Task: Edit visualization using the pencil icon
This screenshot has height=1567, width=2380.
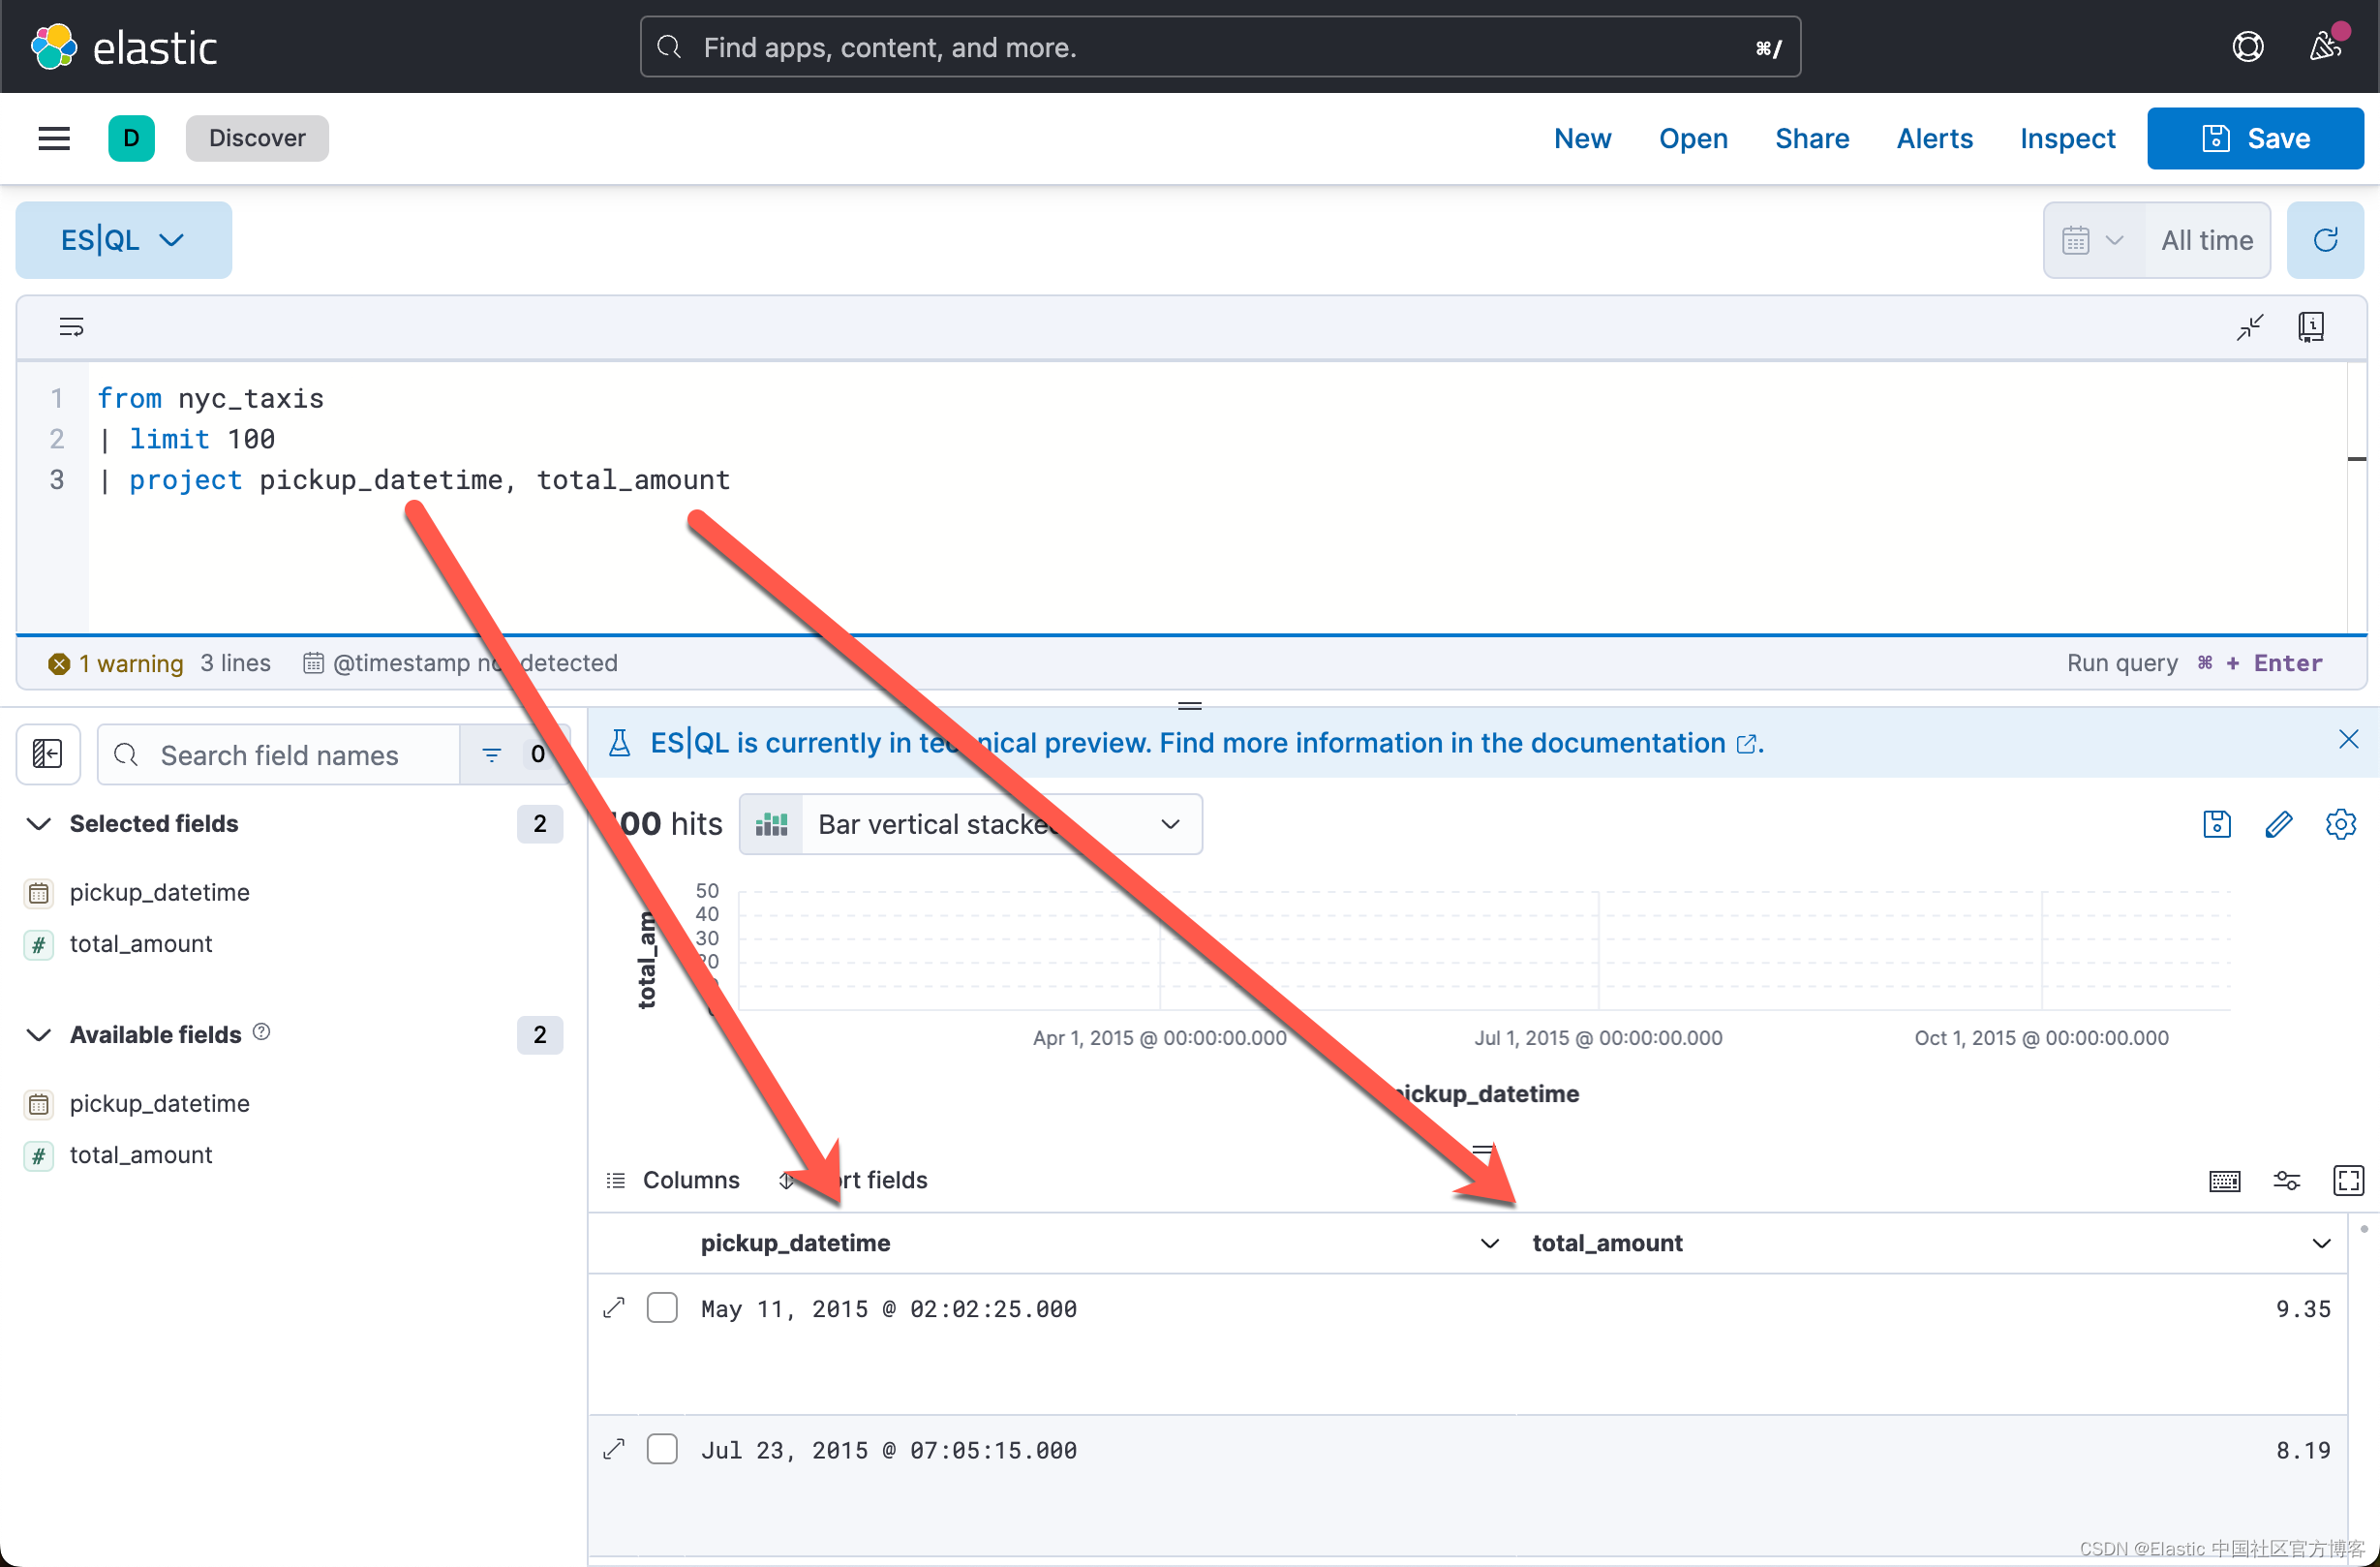Action: 2278,824
